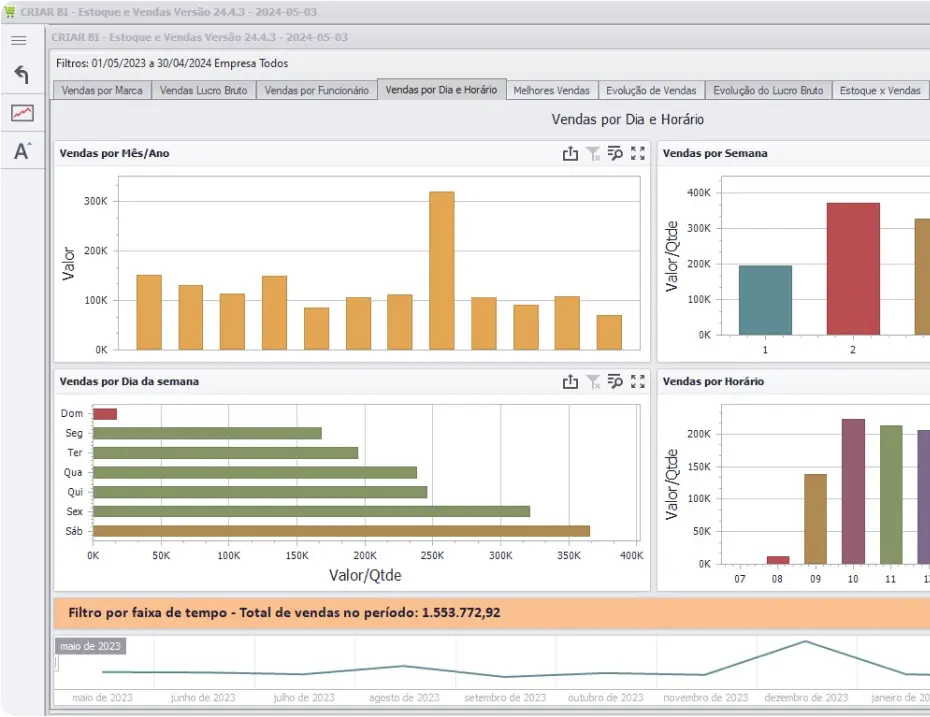Click the tallest bar in Vendas por Mês/Ano
This screenshot has height=717, width=930.
click(x=442, y=270)
